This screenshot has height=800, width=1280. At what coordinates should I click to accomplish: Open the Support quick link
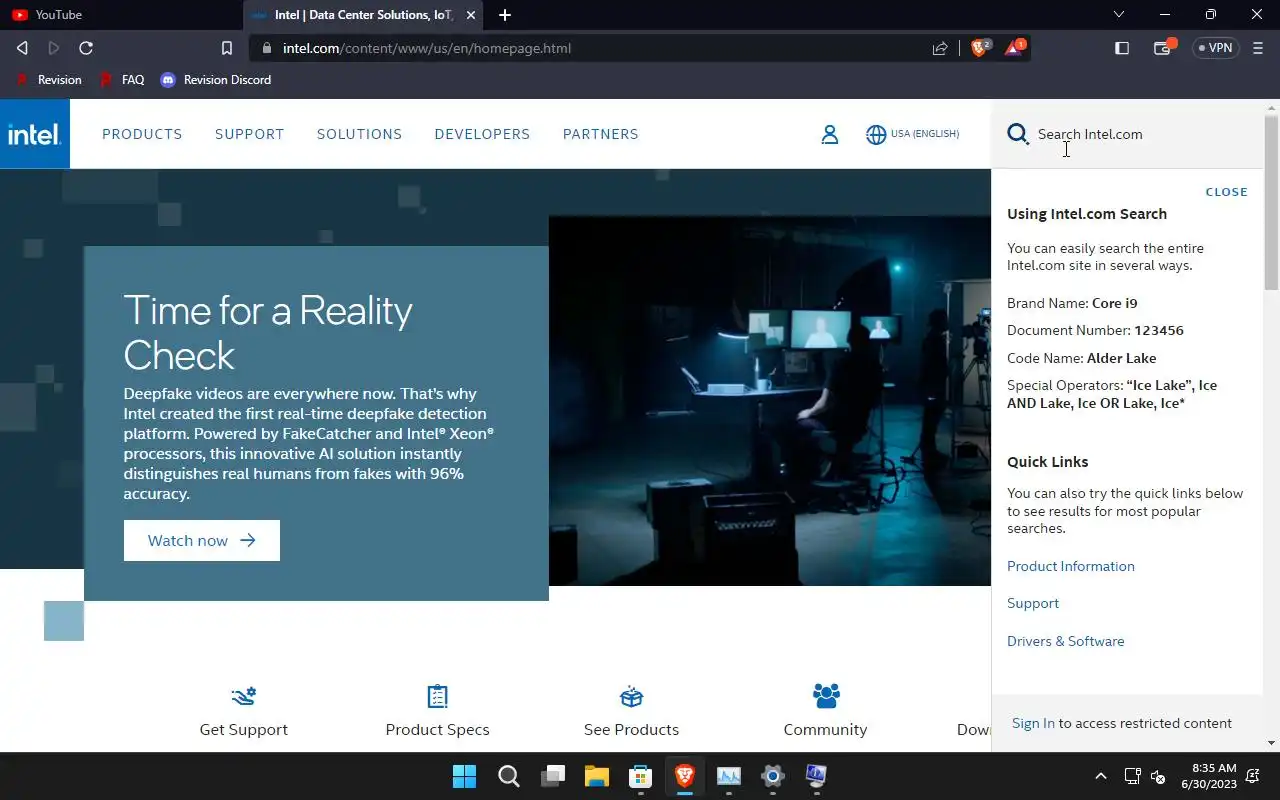click(x=1033, y=603)
